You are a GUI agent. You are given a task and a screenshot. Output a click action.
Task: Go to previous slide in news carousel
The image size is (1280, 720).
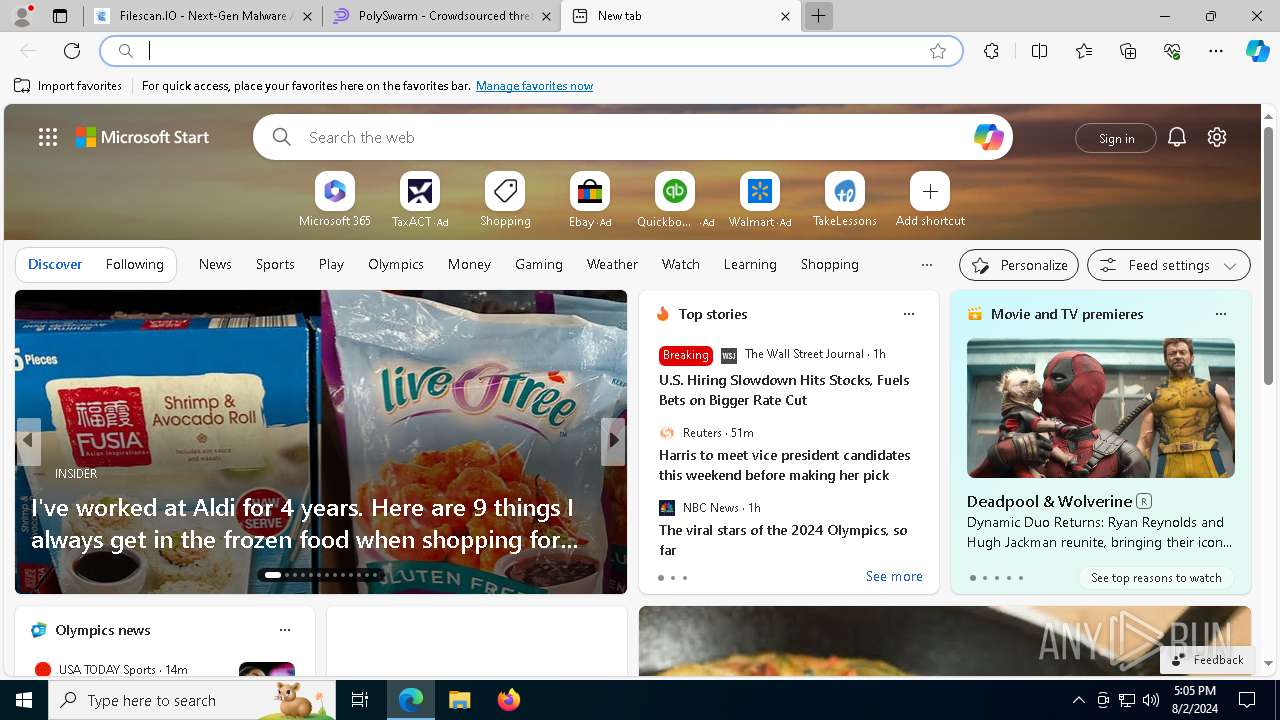pos(28,440)
